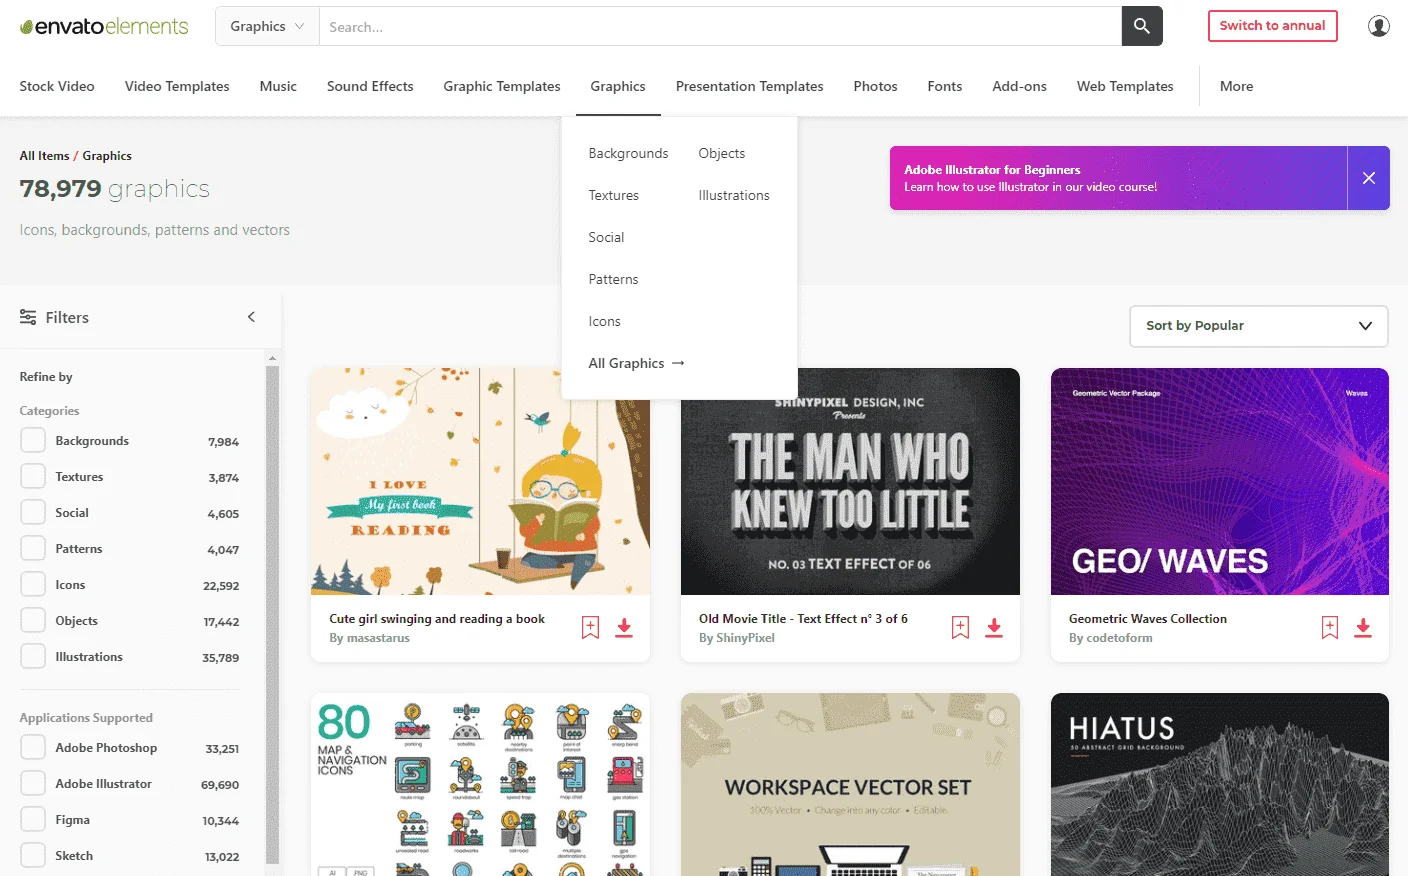Open Graphic Templates in the navigation
Screen dimensions: 1408x876
502,86
